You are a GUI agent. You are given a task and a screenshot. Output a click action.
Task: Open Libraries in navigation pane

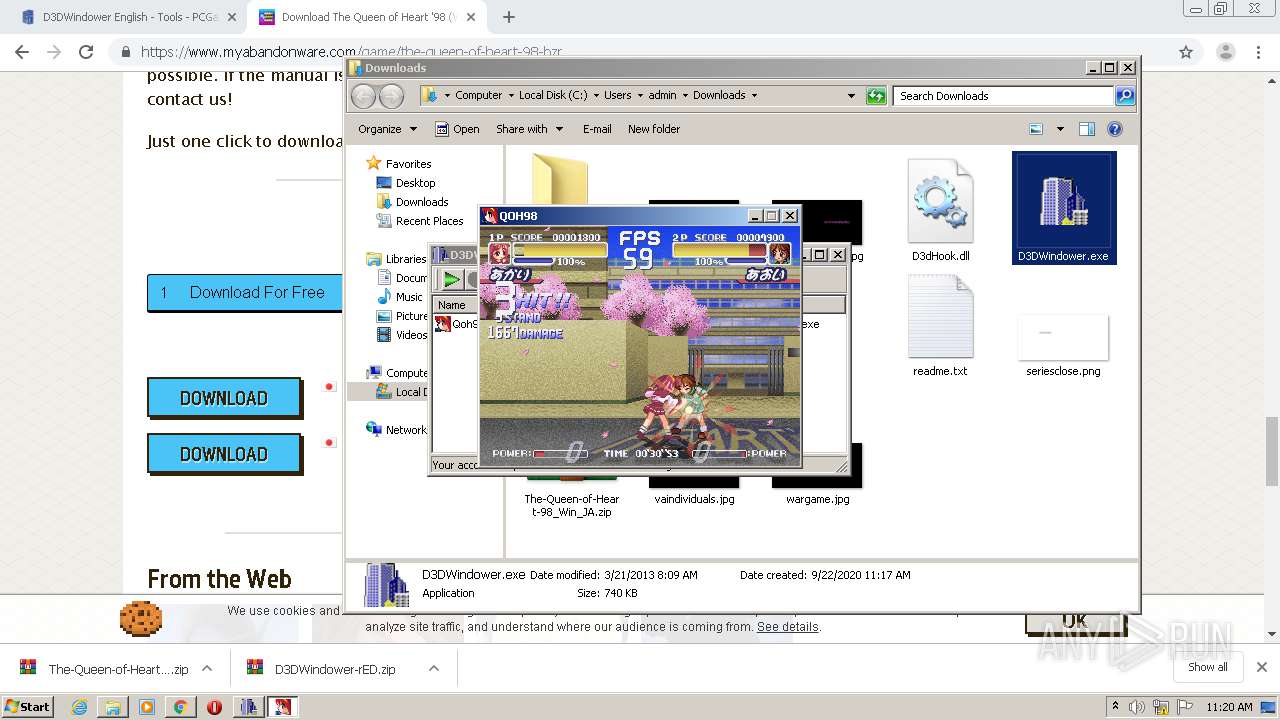coord(406,259)
